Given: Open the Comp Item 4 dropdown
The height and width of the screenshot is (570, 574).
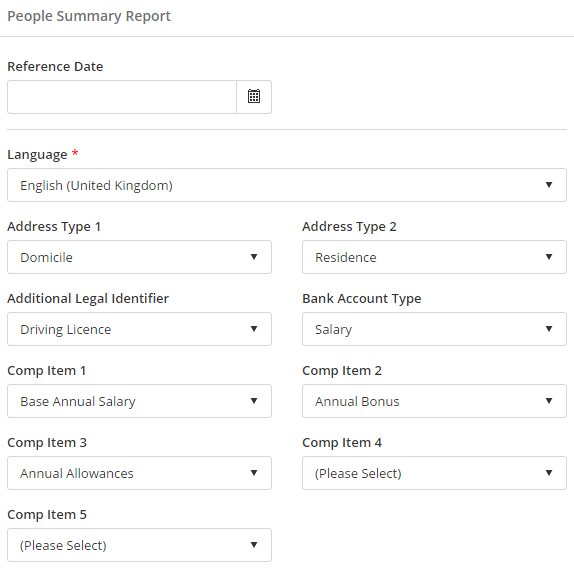Looking at the screenshot, I should click(x=434, y=473).
